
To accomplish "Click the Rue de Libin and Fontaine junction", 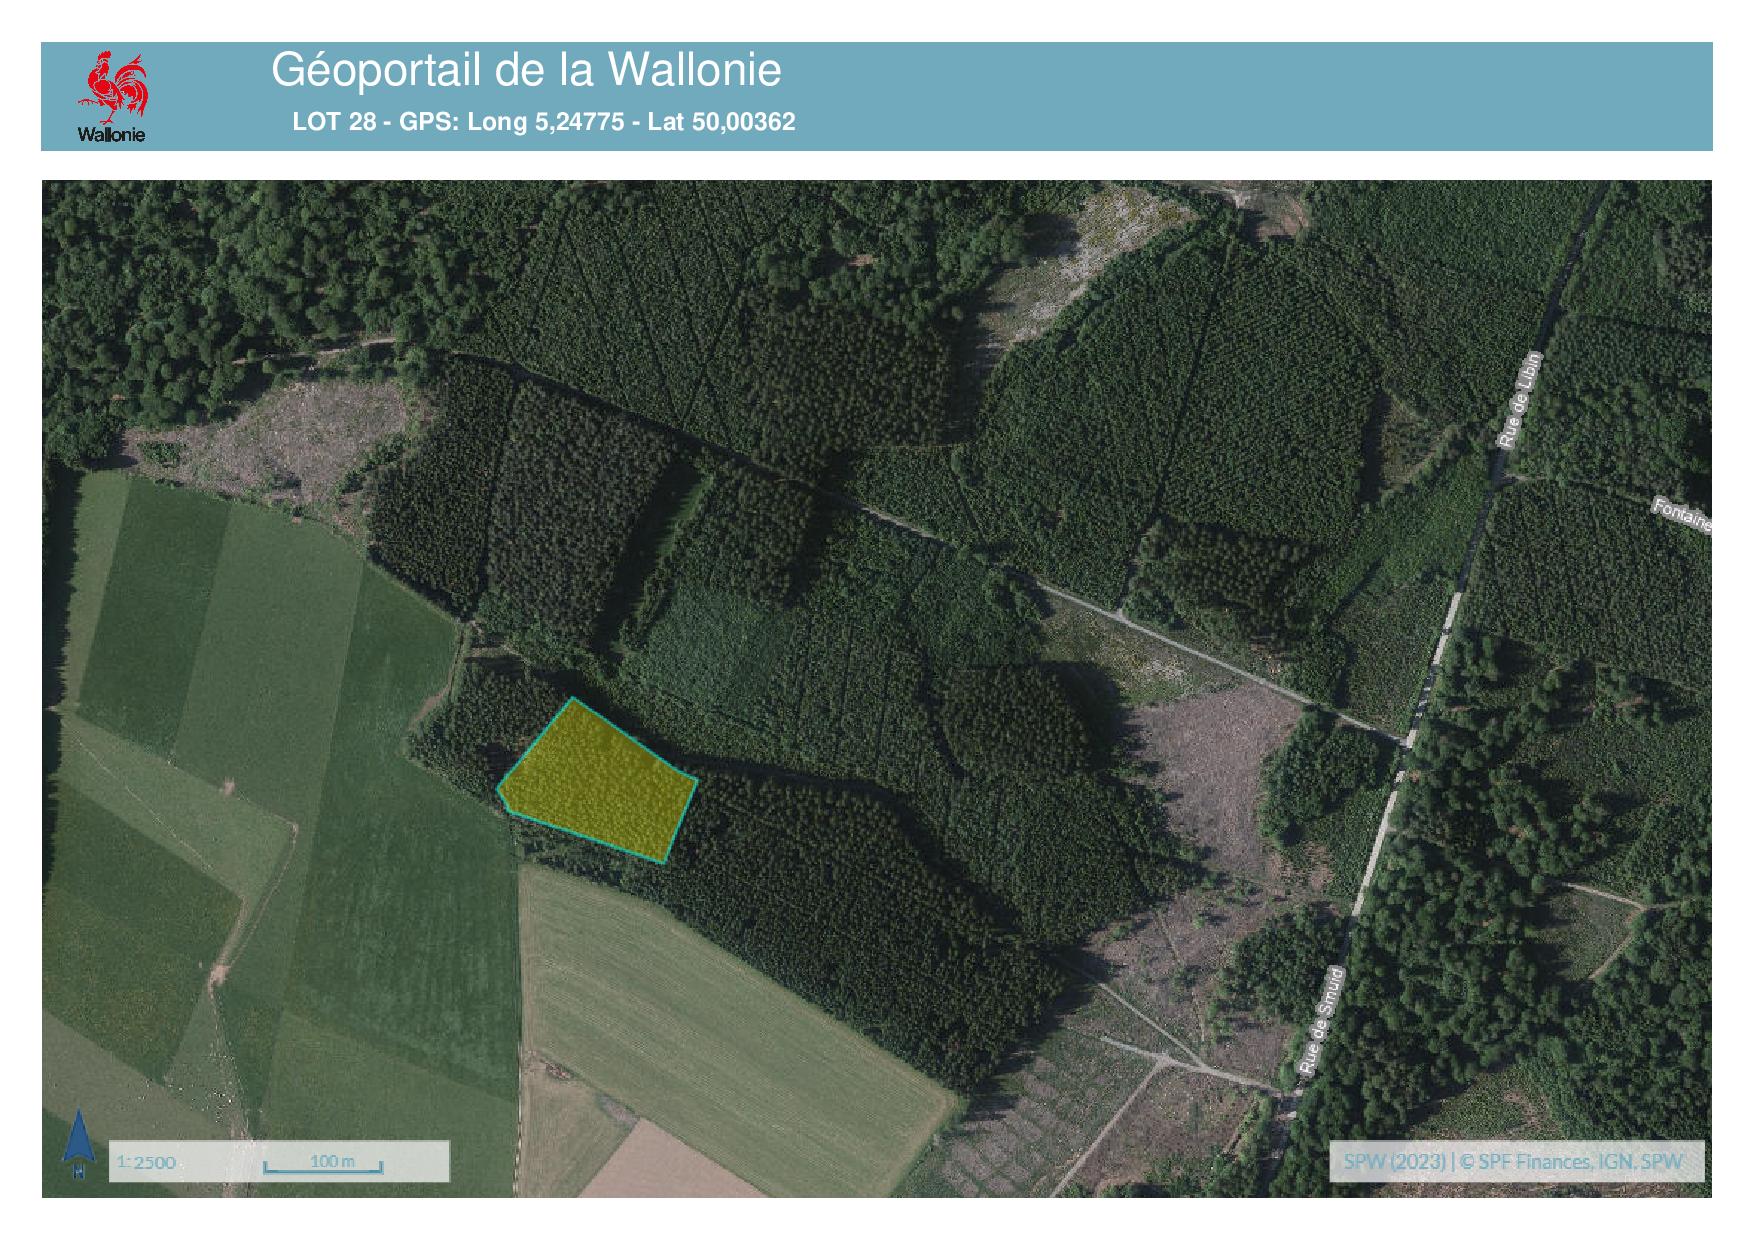I will point(1497,481).
